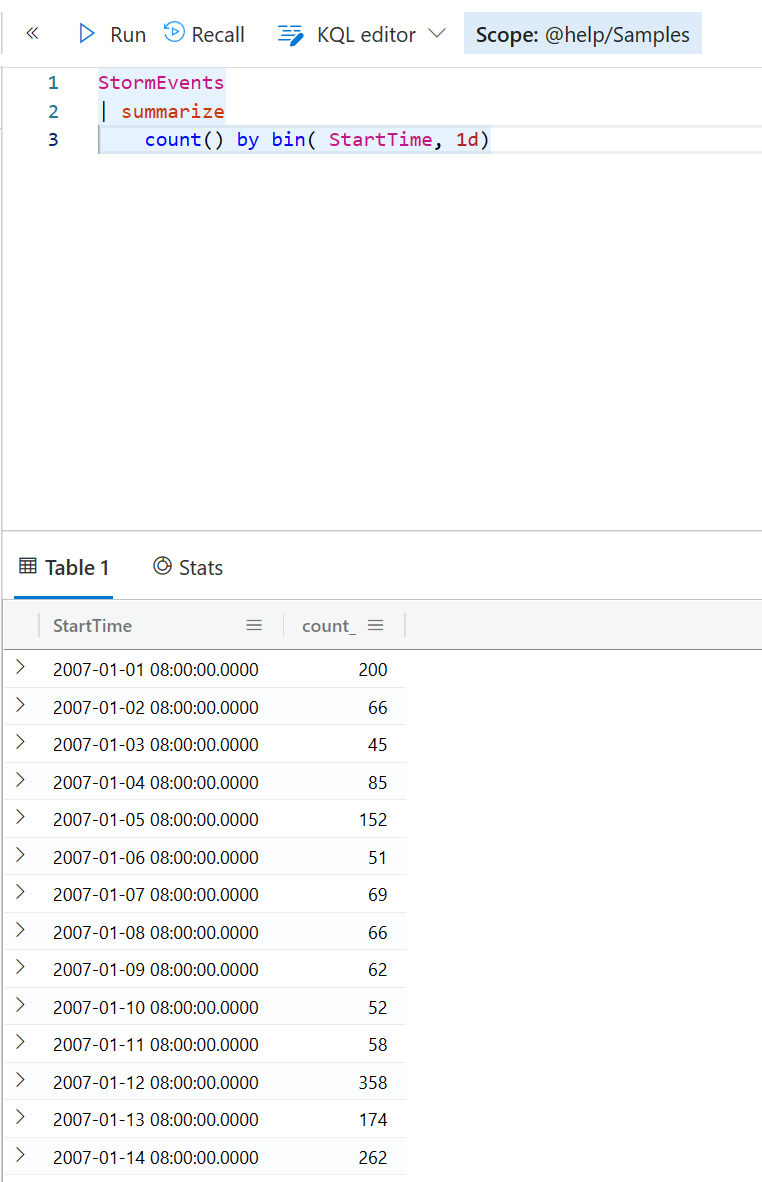The height and width of the screenshot is (1182, 762).
Task: Switch to the Stats tab
Action: click(188, 567)
